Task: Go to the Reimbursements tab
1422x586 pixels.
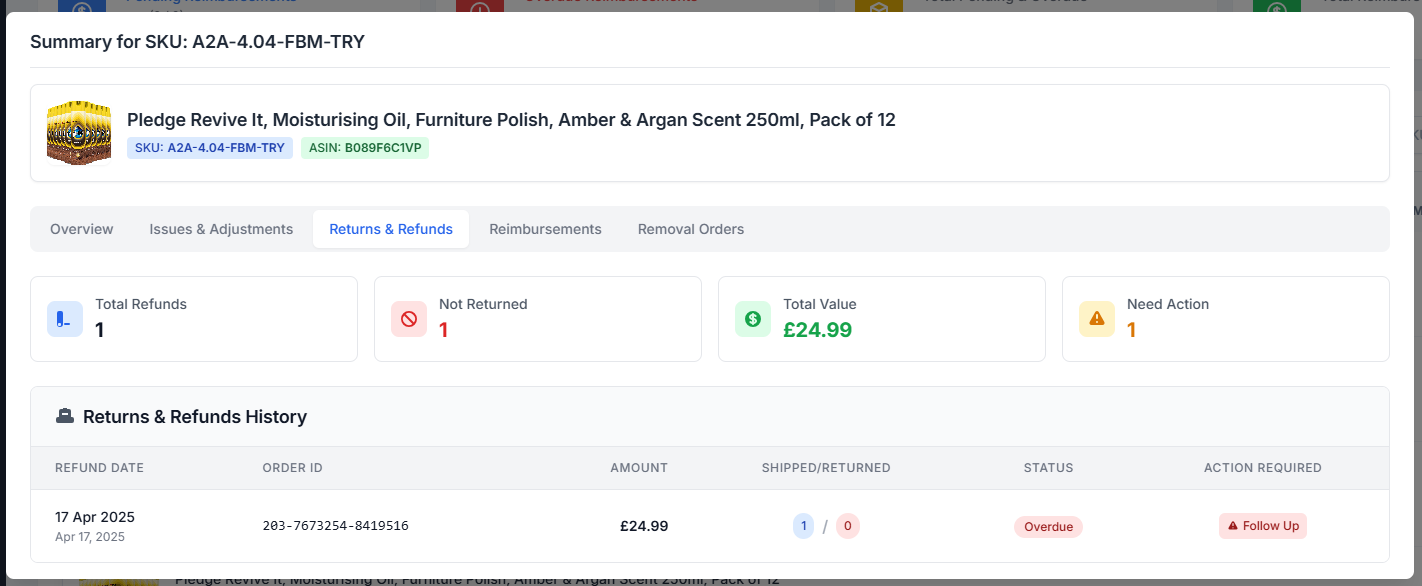Action: 545,229
